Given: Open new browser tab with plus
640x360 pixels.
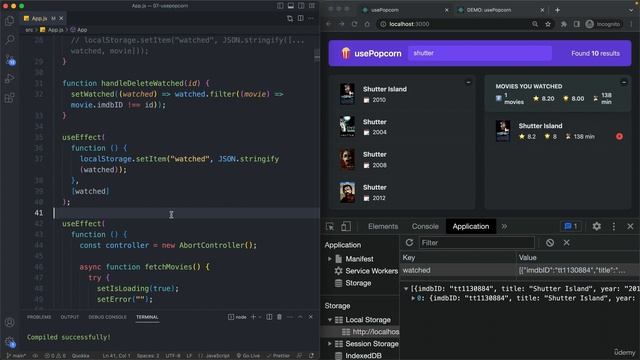Looking at the screenshot, I should [558, 10].
